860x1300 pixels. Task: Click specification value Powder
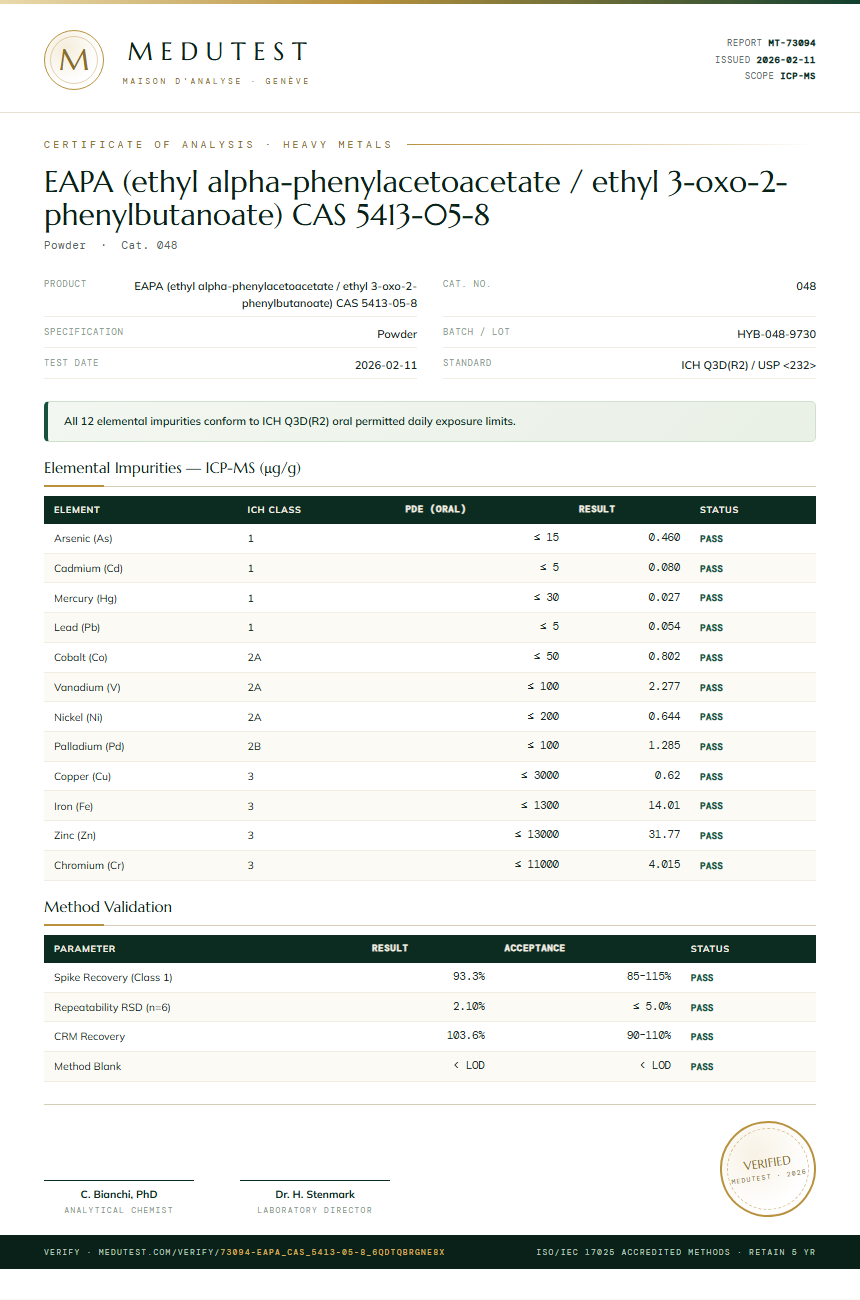(397, 335)
